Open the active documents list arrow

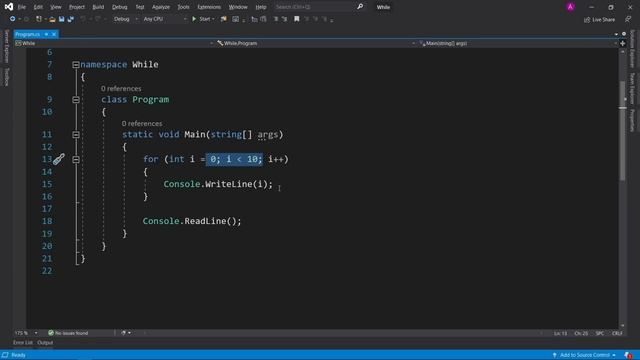coord(616,34)
